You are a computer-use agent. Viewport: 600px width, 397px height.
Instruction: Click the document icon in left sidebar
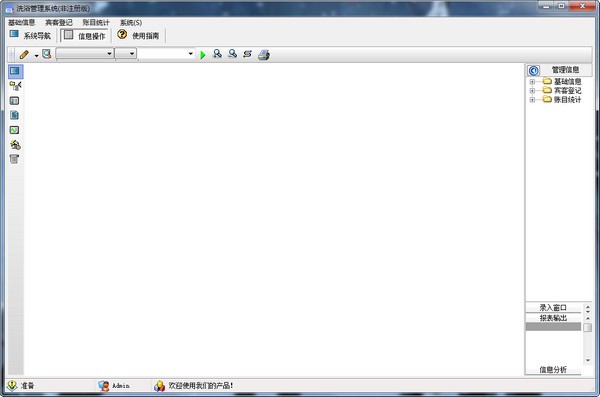pyautogui.click(x=15, y=115)
